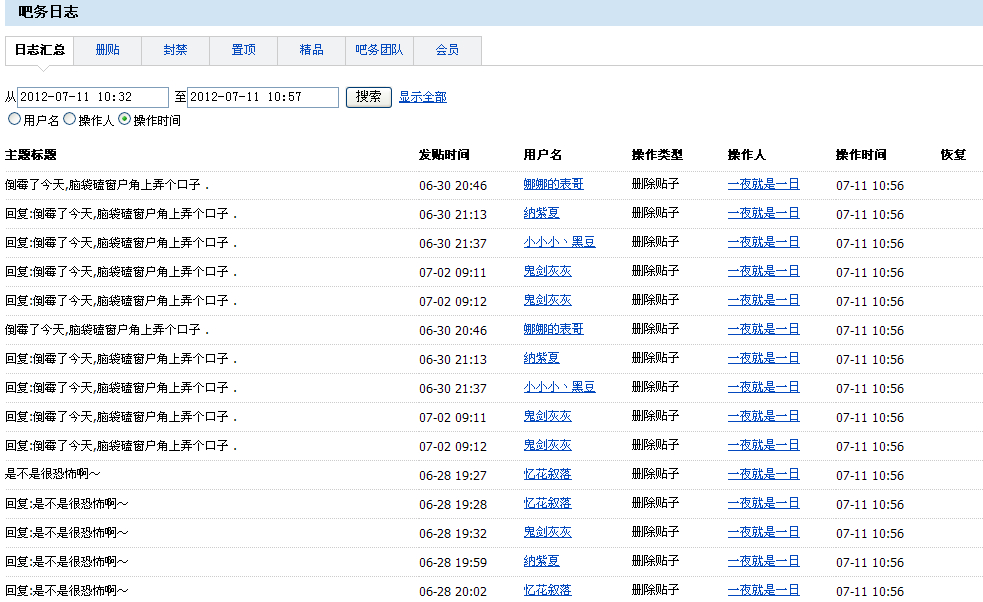Click the post time 06-28 19:32

[x=453, y=533]
